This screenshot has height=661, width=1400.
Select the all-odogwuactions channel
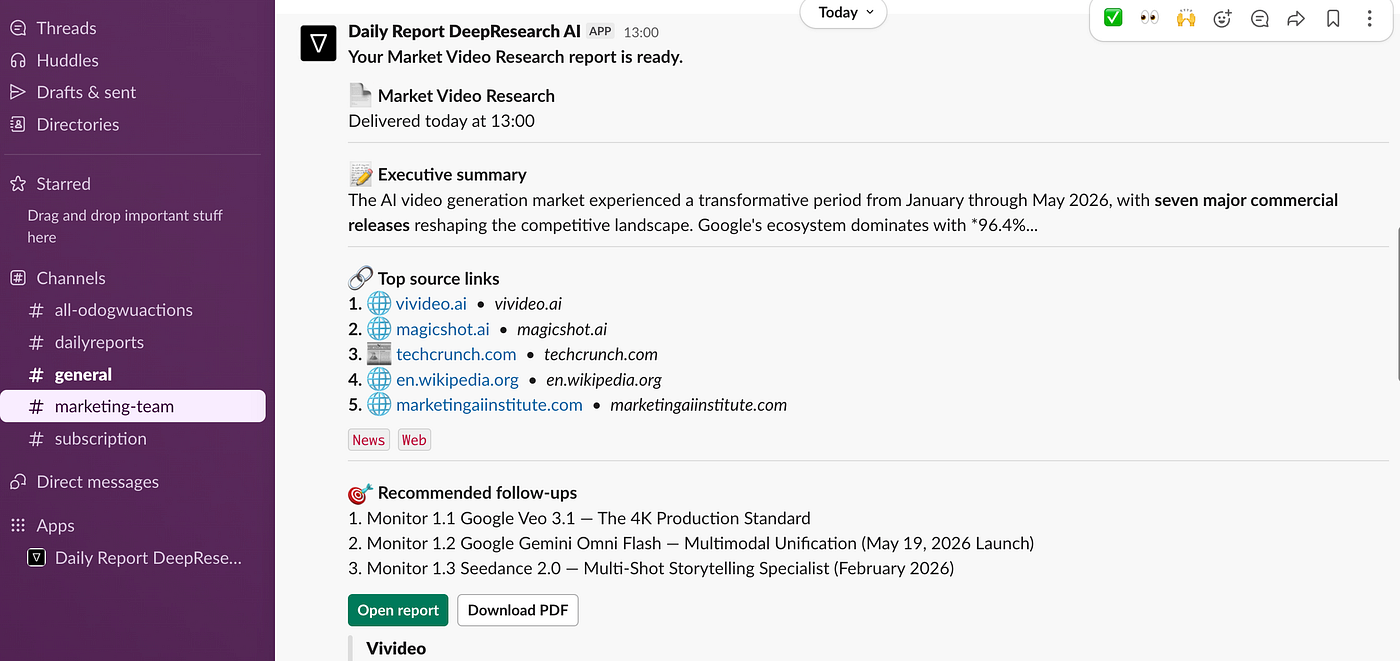point(123,310)
